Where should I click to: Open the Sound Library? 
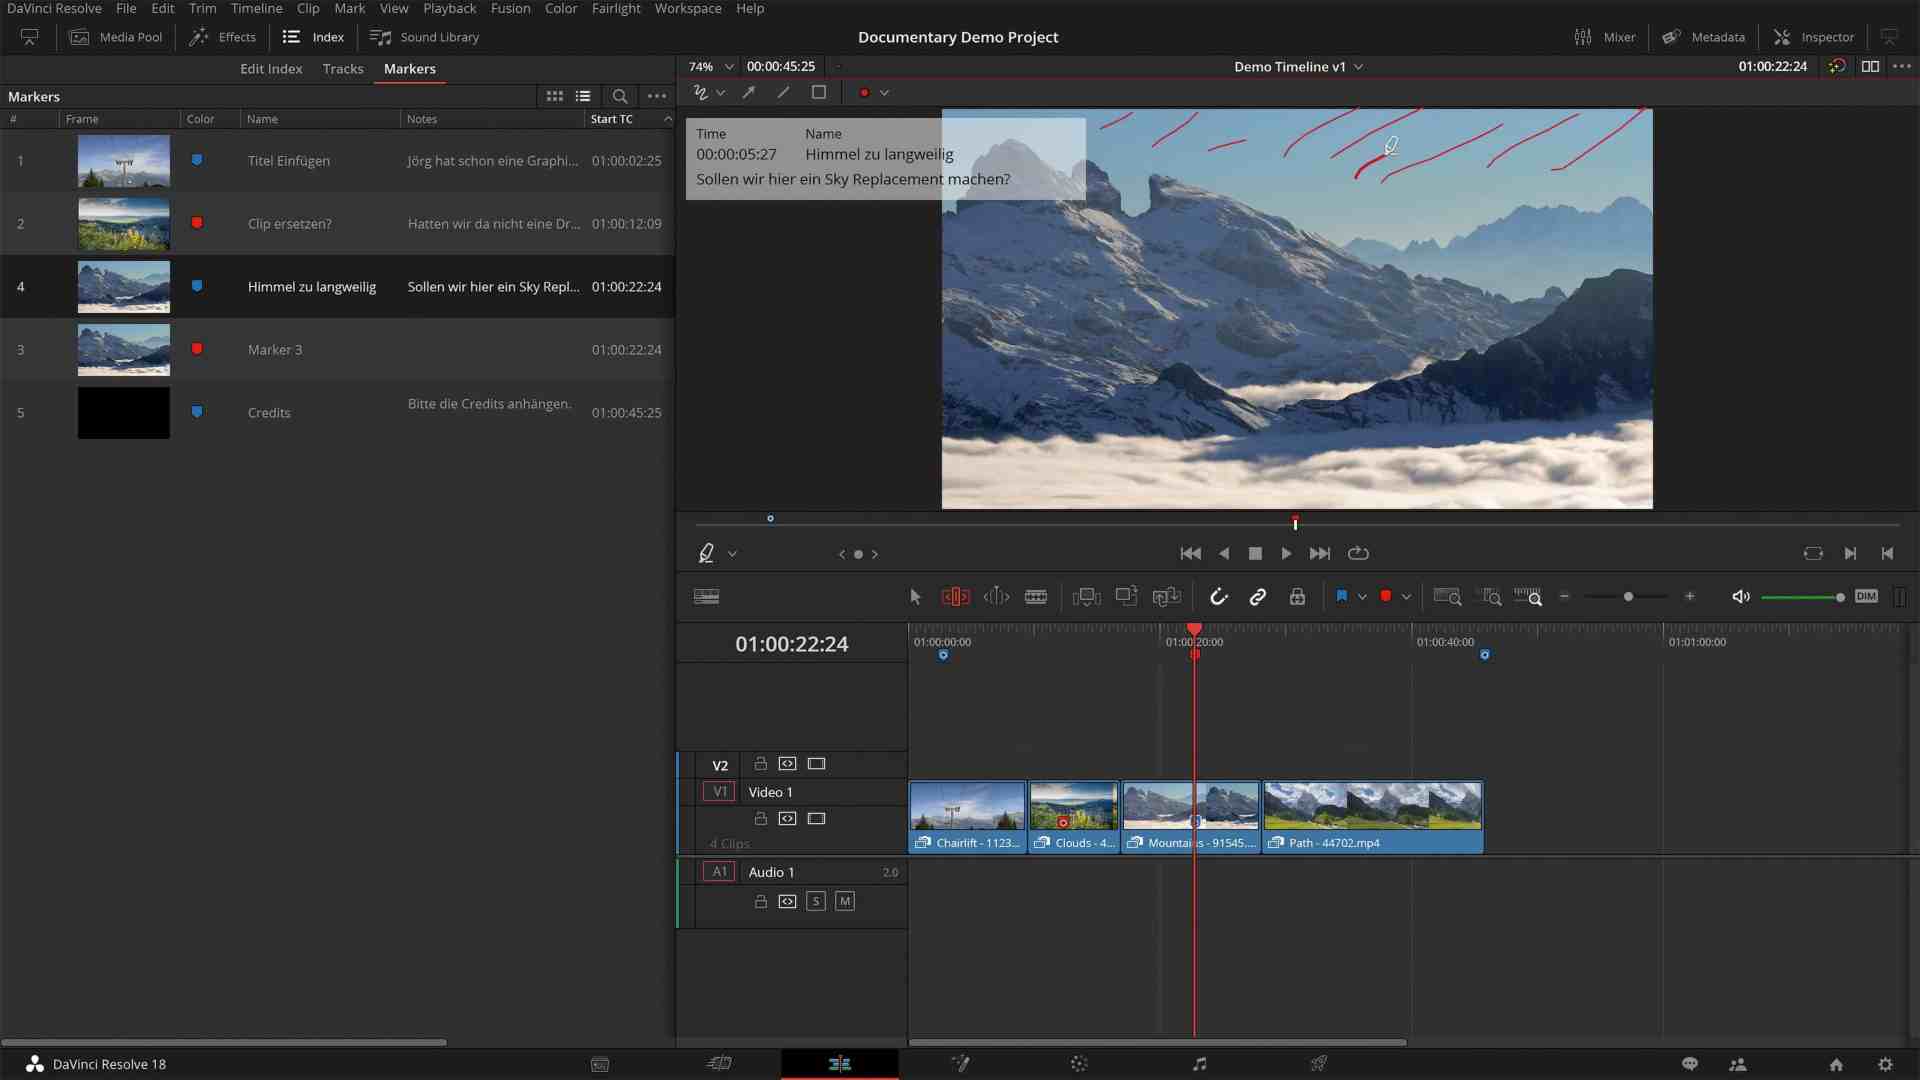[x=424, y=37]
